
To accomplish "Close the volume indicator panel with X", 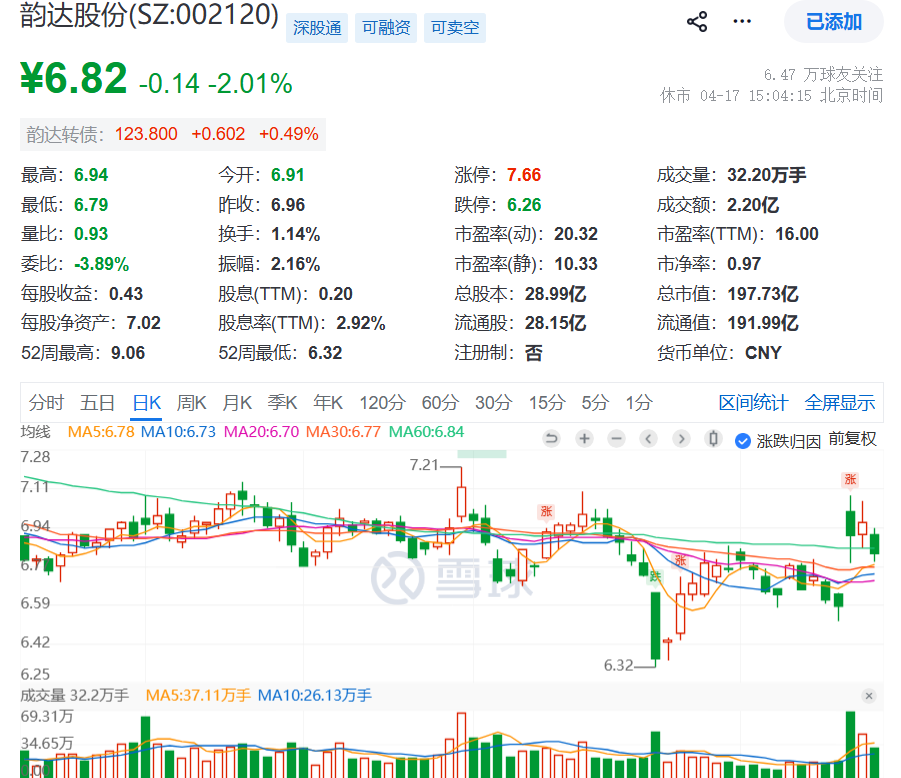I will [x=869, y=696].
